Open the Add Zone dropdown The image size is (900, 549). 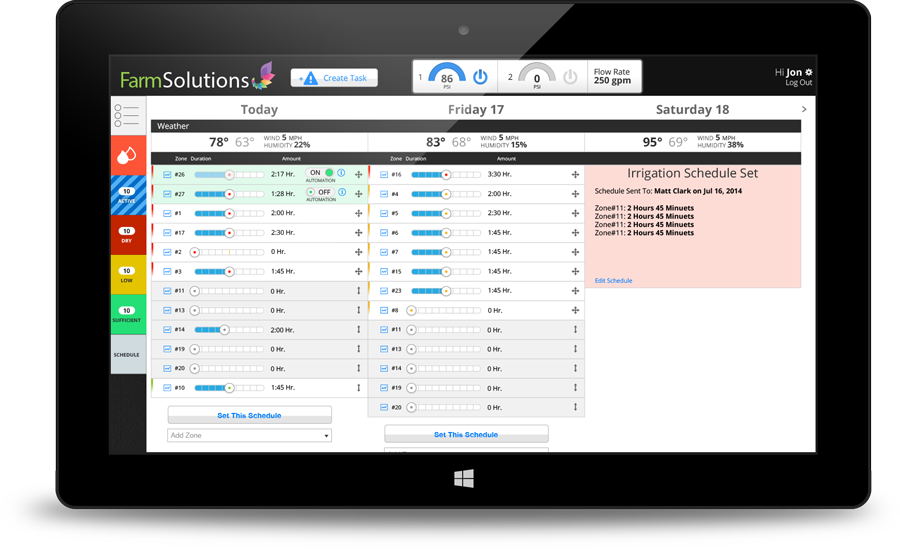click(x=249, y=436)
